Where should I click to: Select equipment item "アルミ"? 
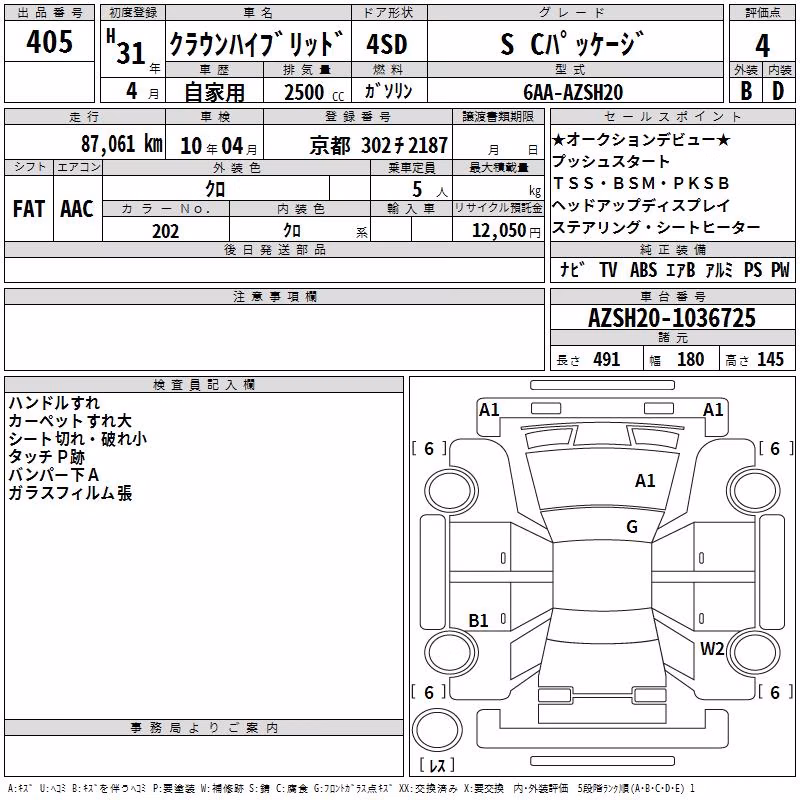[x=719, y=269]
